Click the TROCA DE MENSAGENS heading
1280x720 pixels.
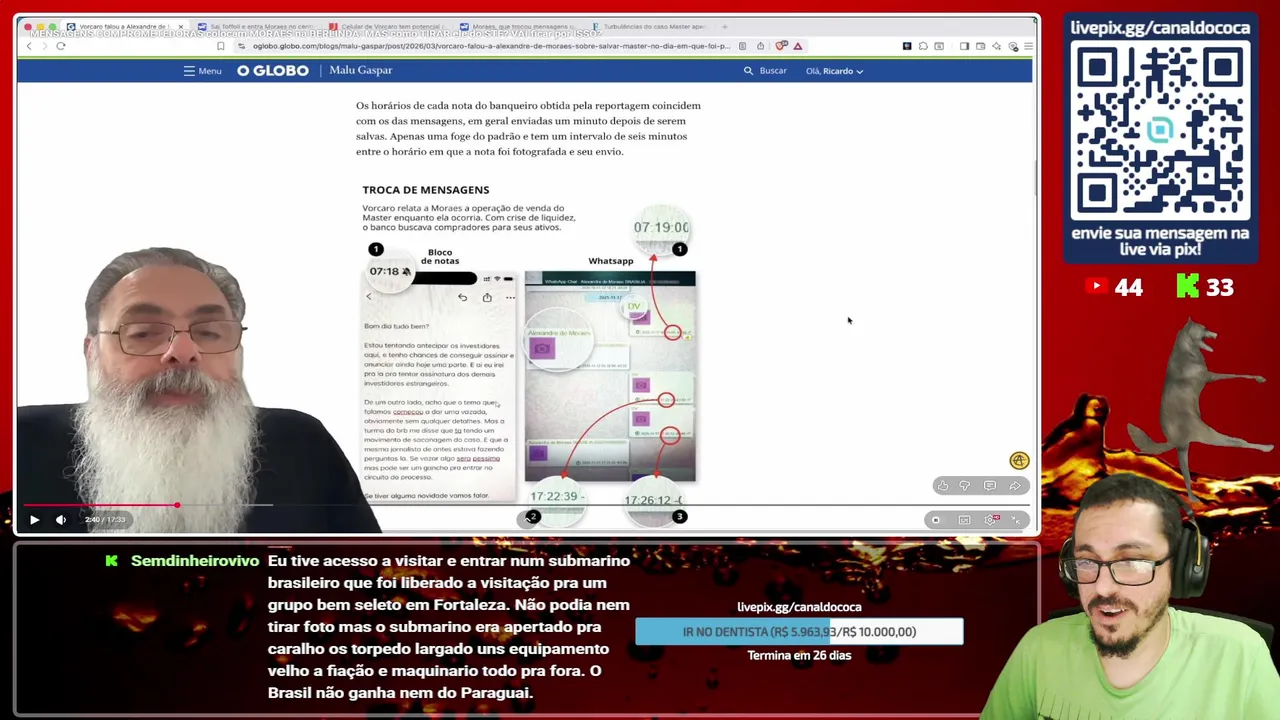426,190
